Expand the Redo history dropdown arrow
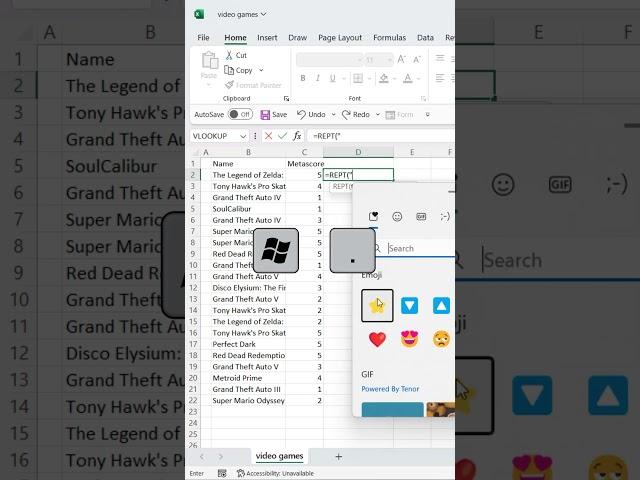 [x=378, y=115]
